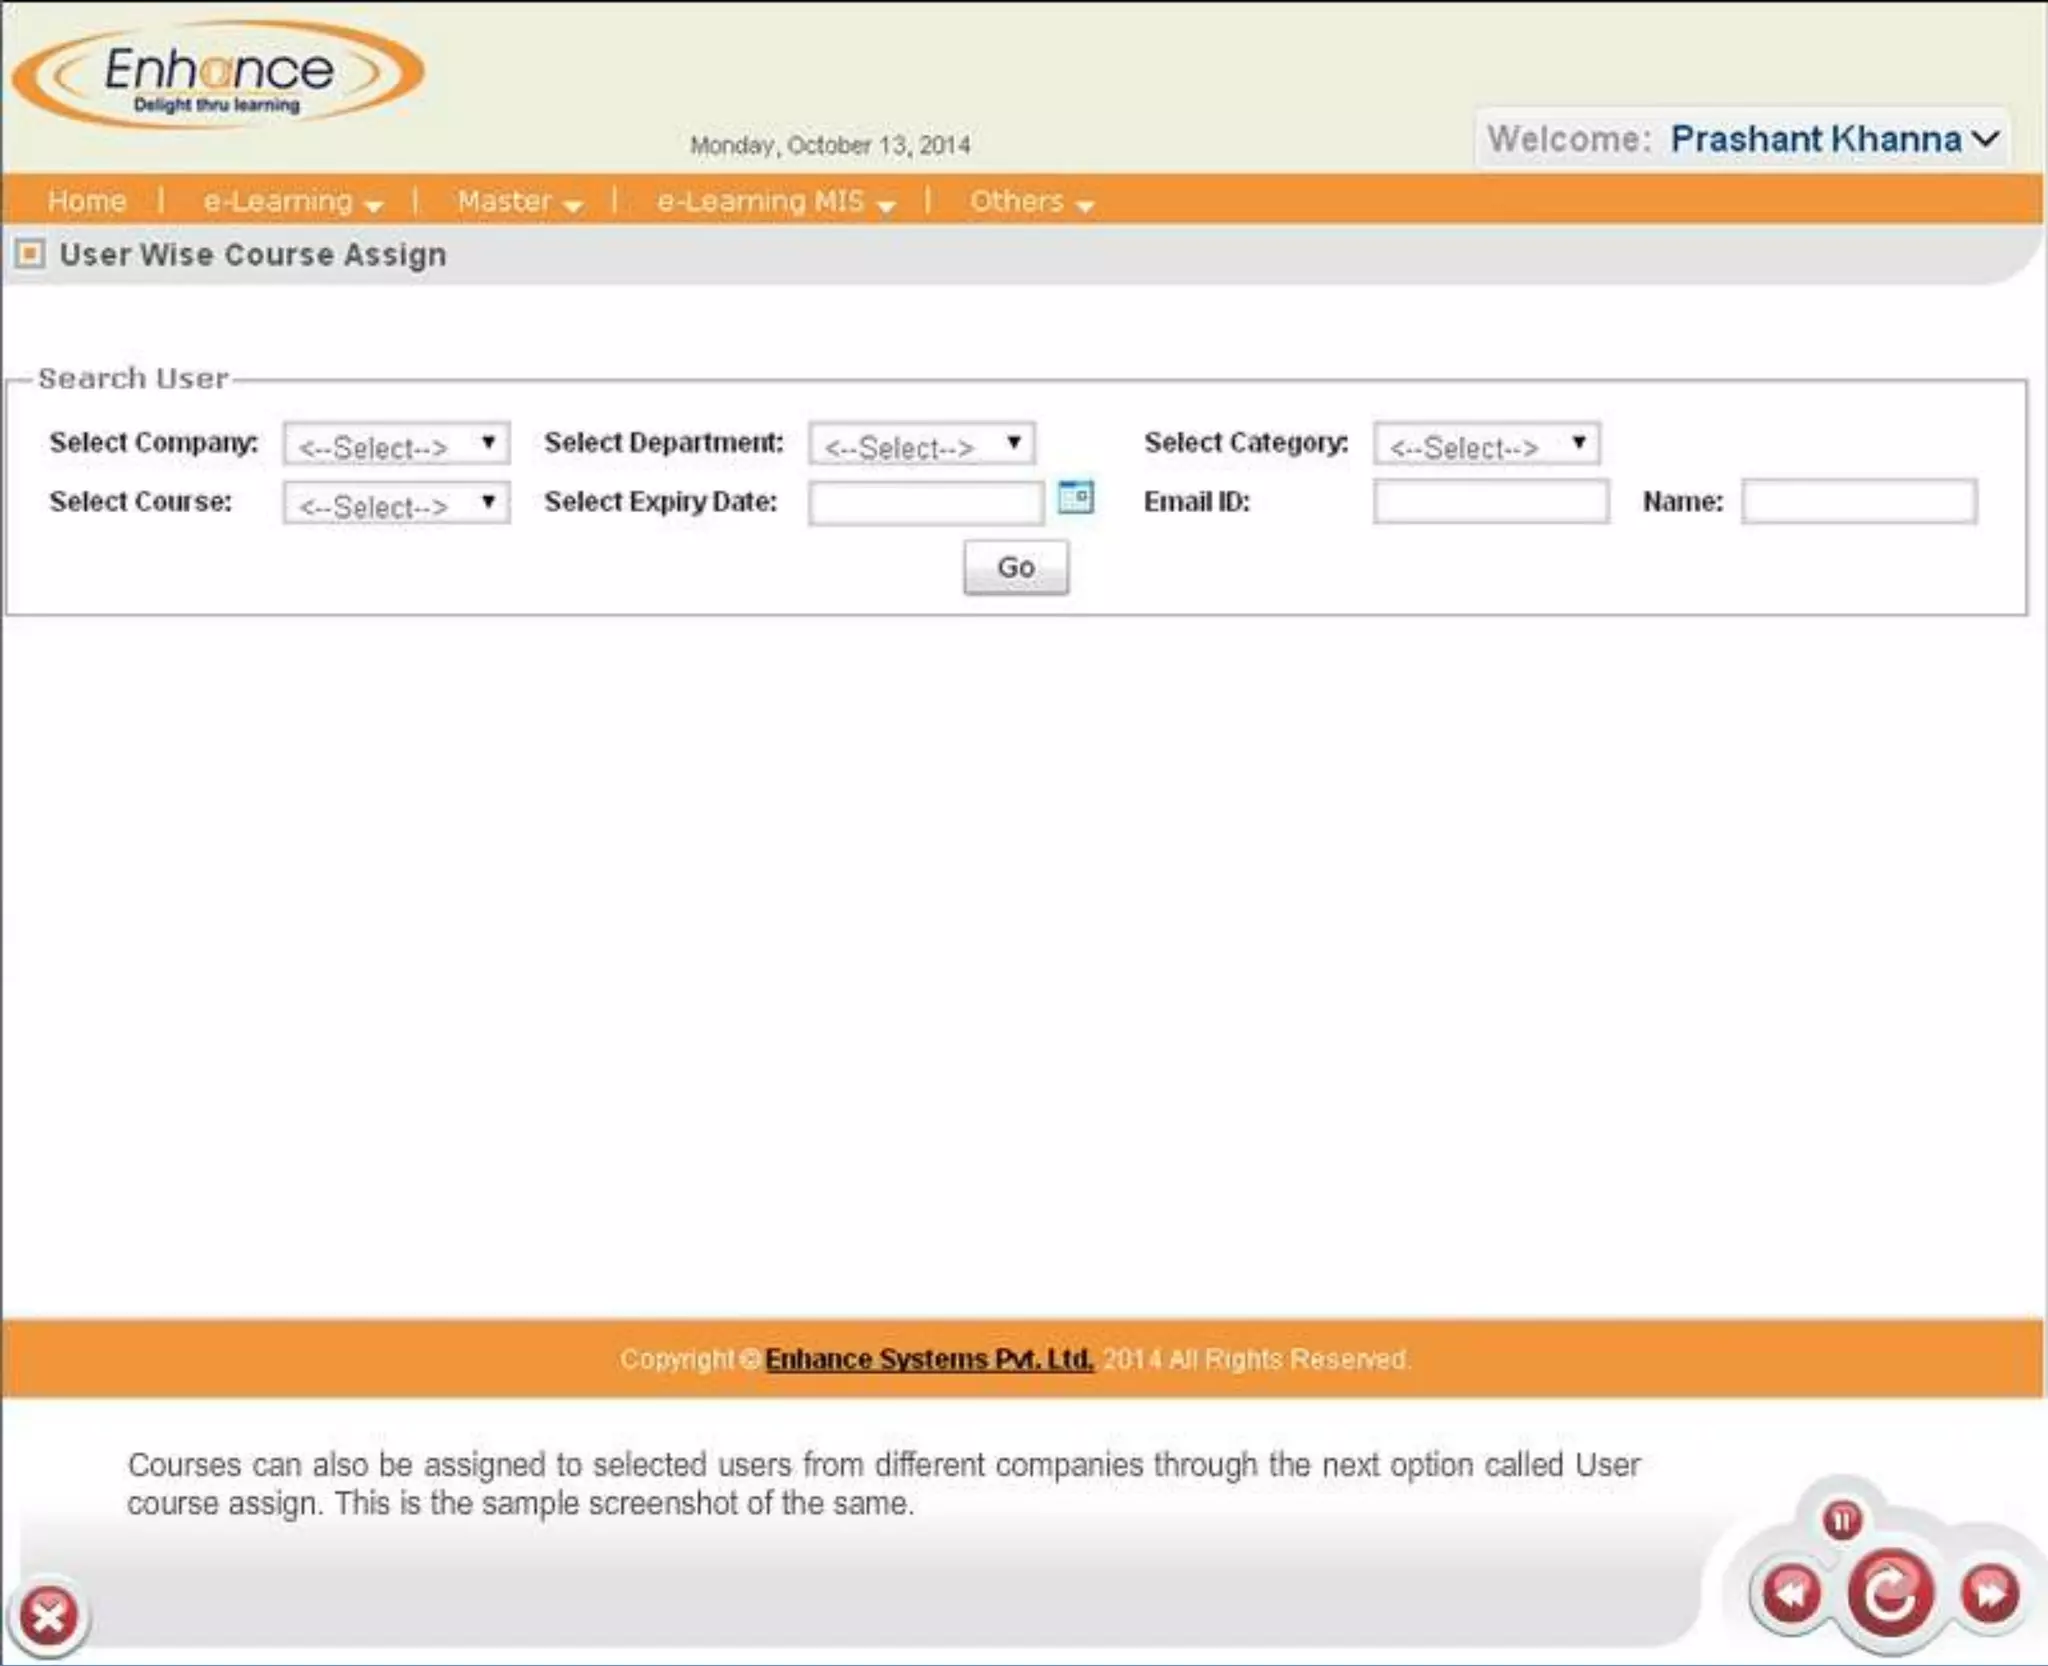2048x1666 pixels.
Task: Pause the tutorial playback
Action: (1842, 1520)
